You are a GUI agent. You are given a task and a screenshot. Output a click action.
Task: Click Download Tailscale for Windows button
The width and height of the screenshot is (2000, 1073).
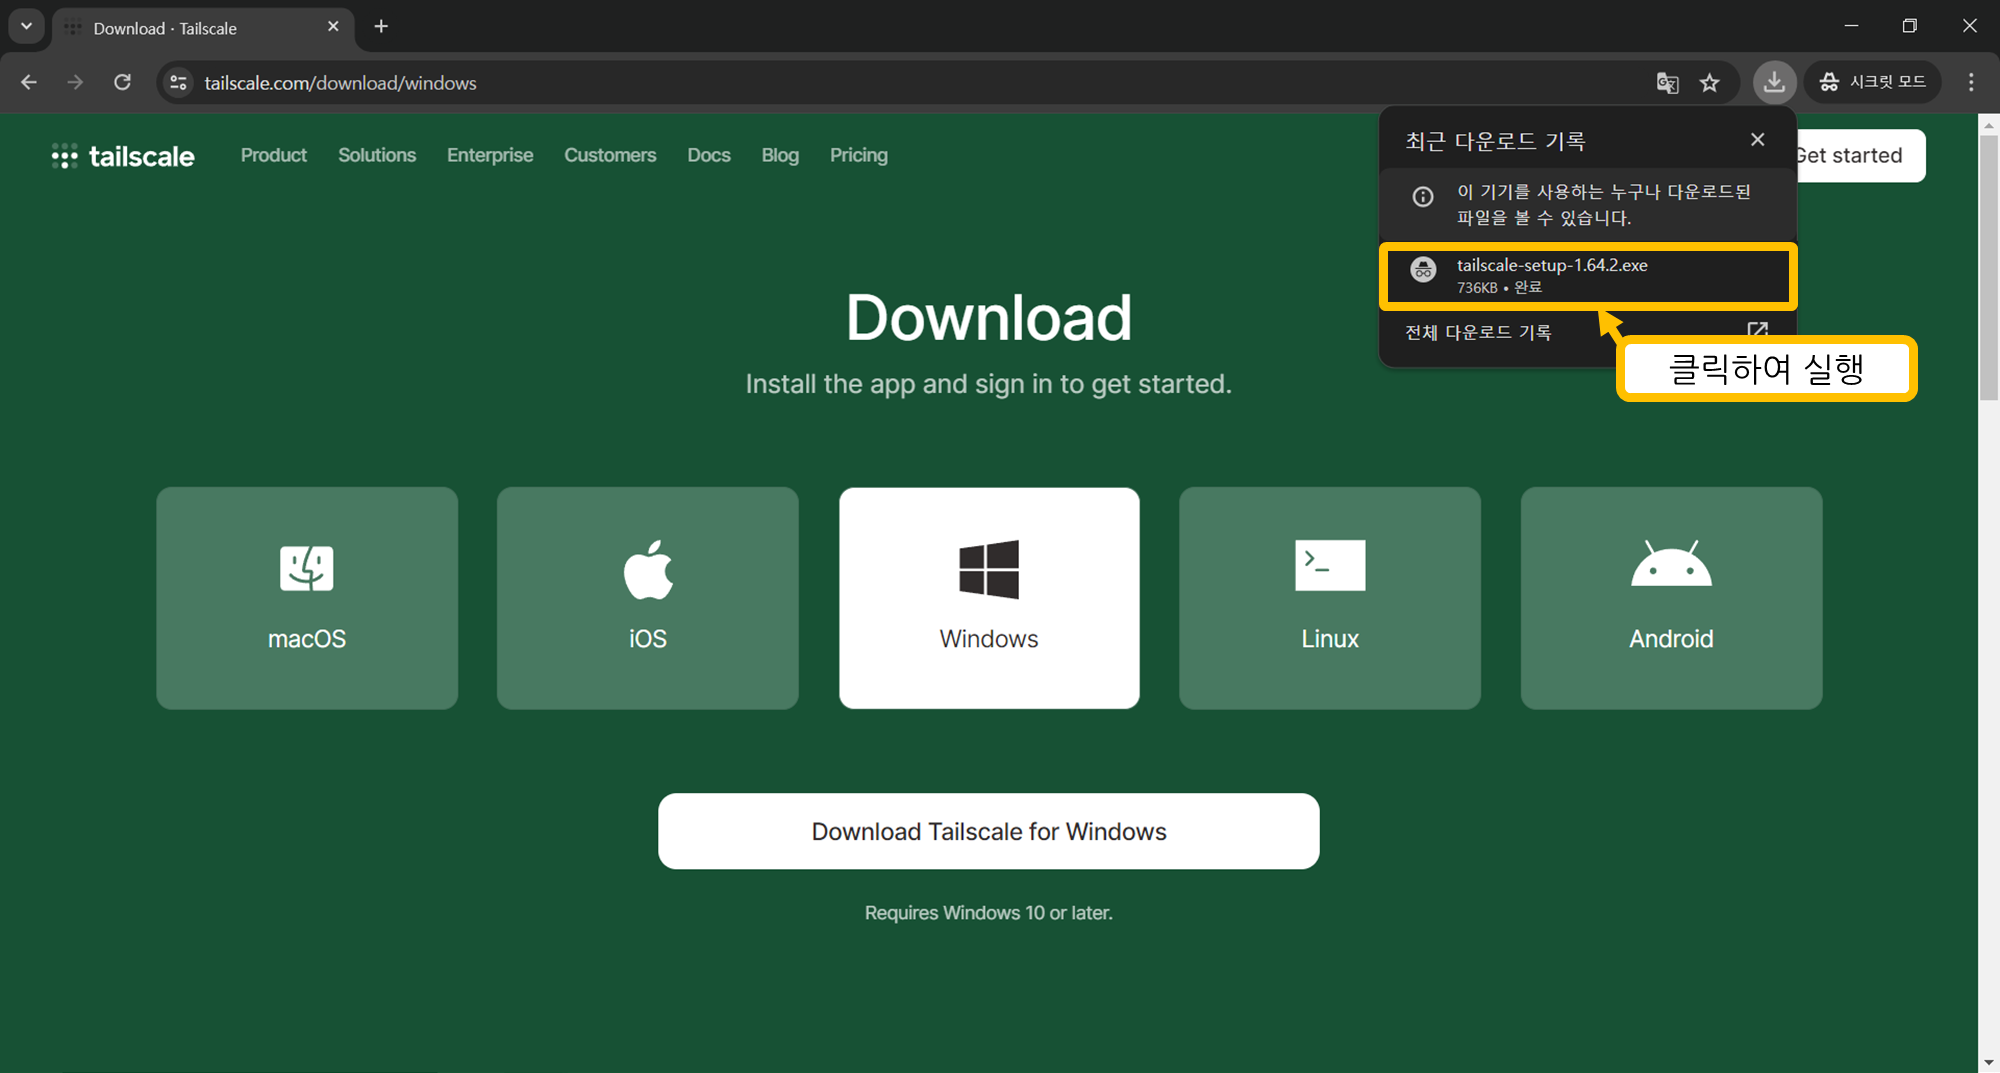989,831
